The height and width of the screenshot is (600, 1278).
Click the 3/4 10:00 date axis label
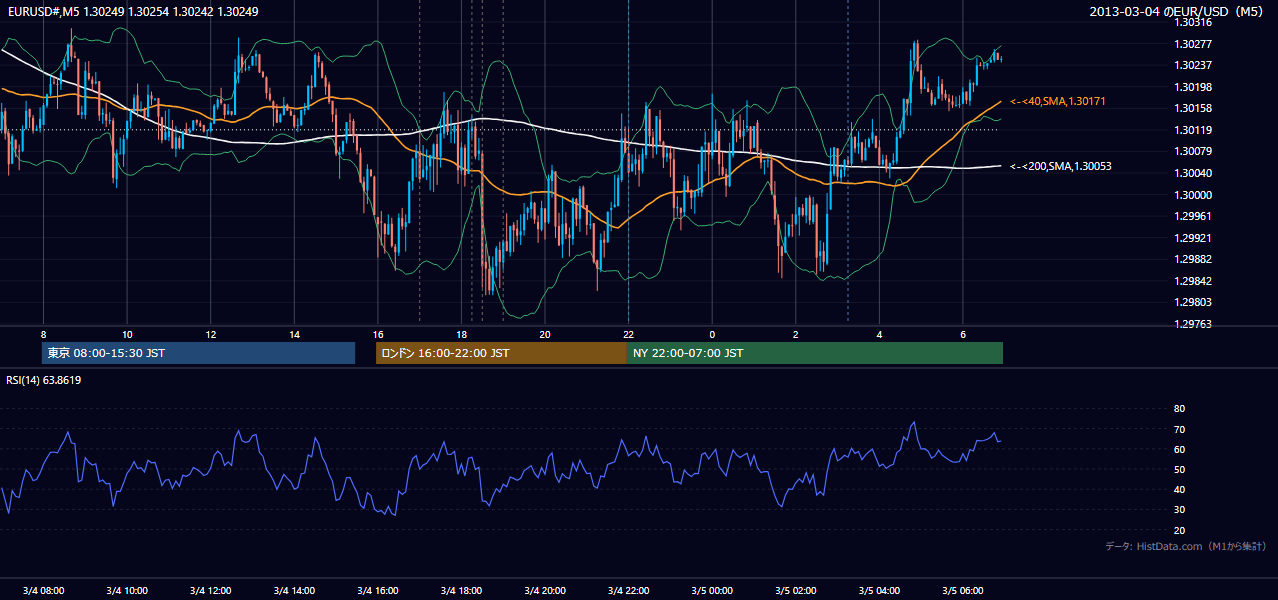[x=127, y=590]
